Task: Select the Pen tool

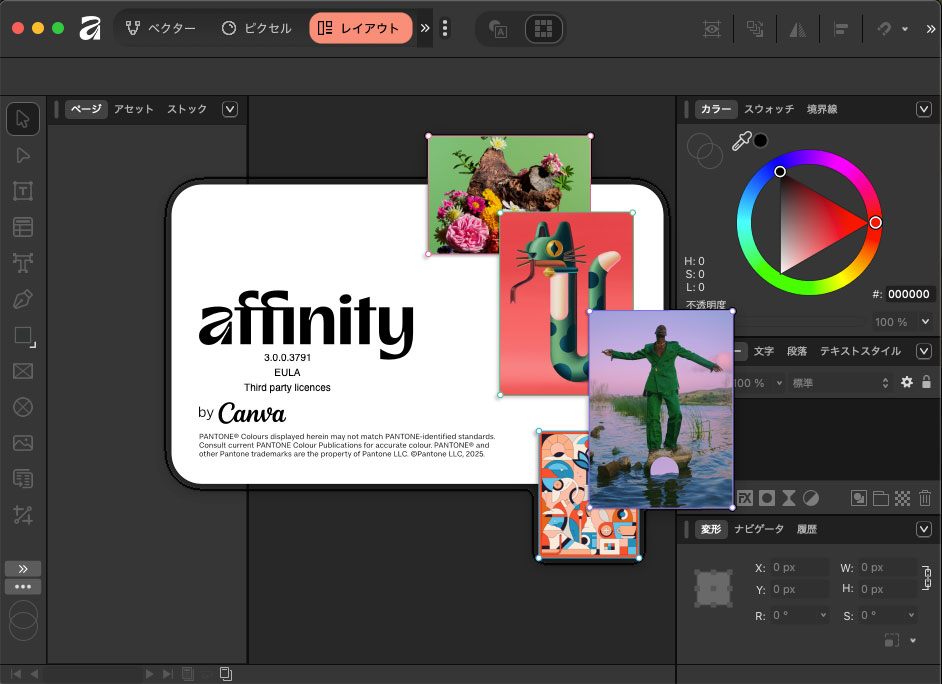Action: pyautogui.click(x=23, y=299)
